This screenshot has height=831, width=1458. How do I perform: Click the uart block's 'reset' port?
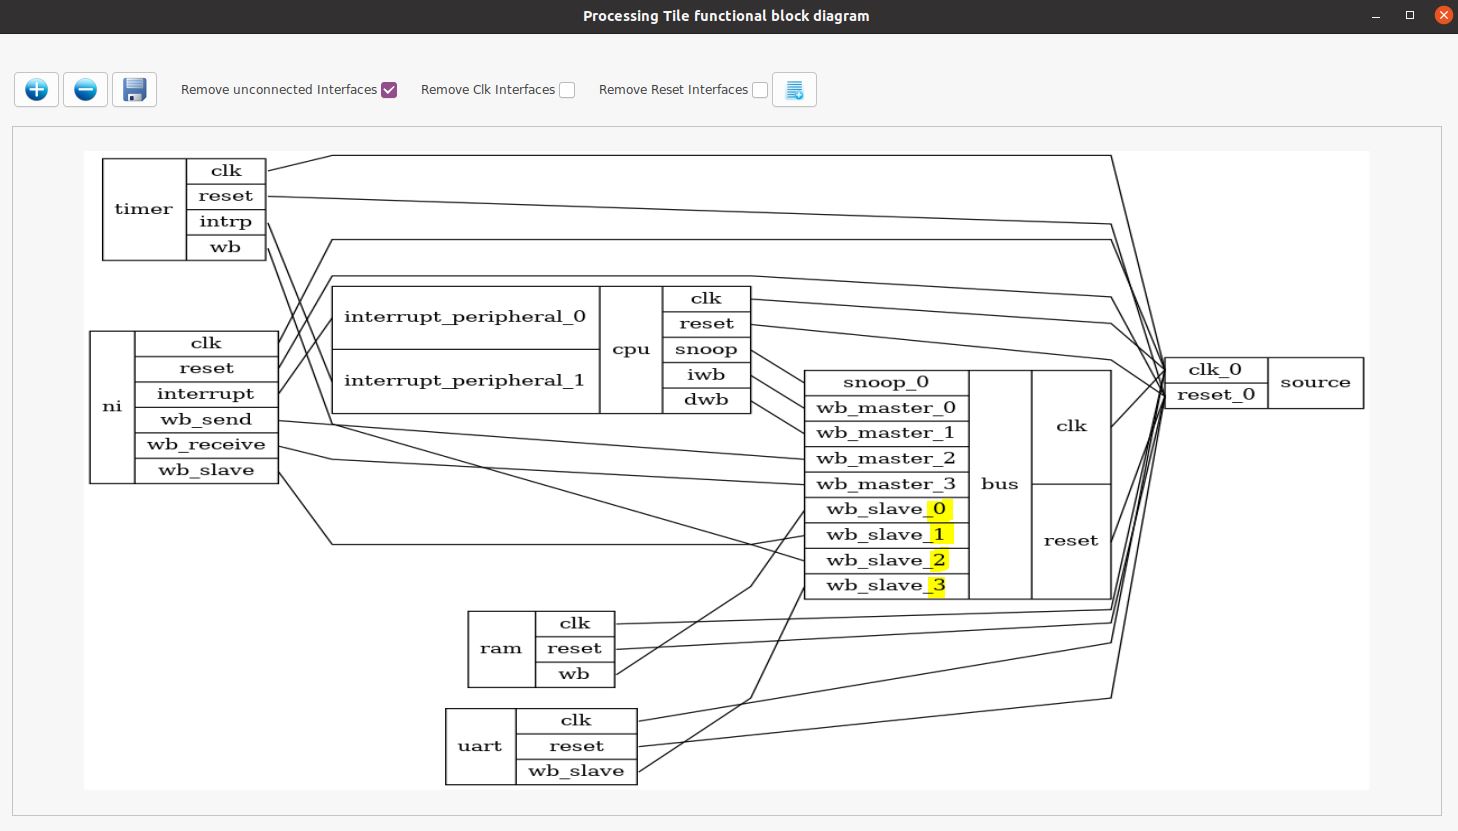(x=576, y=747)
